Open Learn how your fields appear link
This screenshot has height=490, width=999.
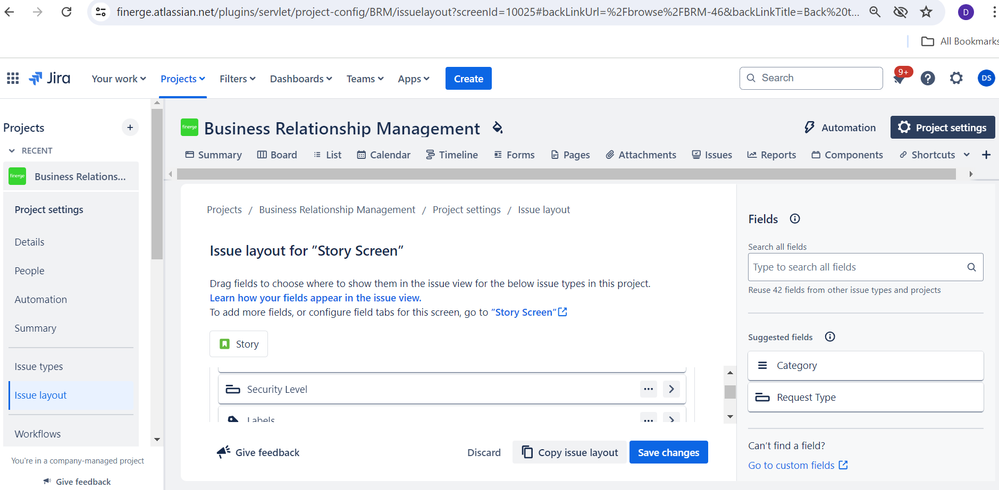coord(315,298)
